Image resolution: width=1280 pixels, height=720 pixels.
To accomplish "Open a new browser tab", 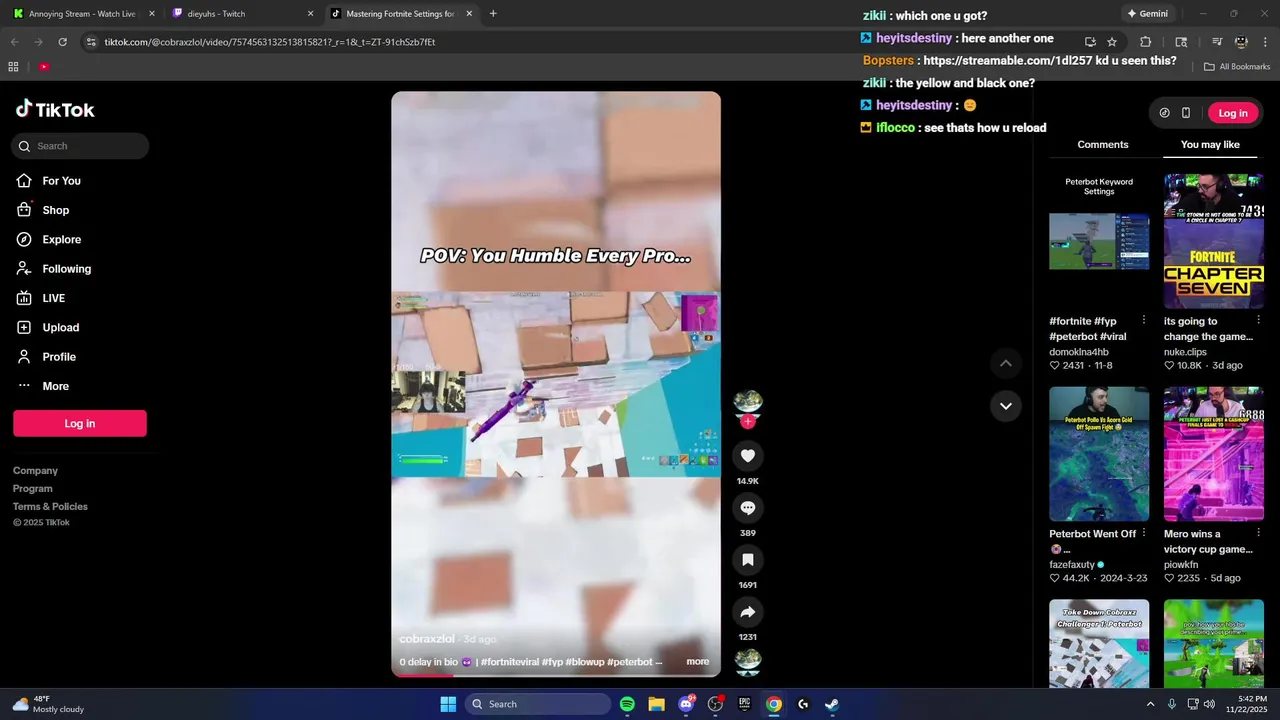I will pyautogui.click(x=493, y=14).
